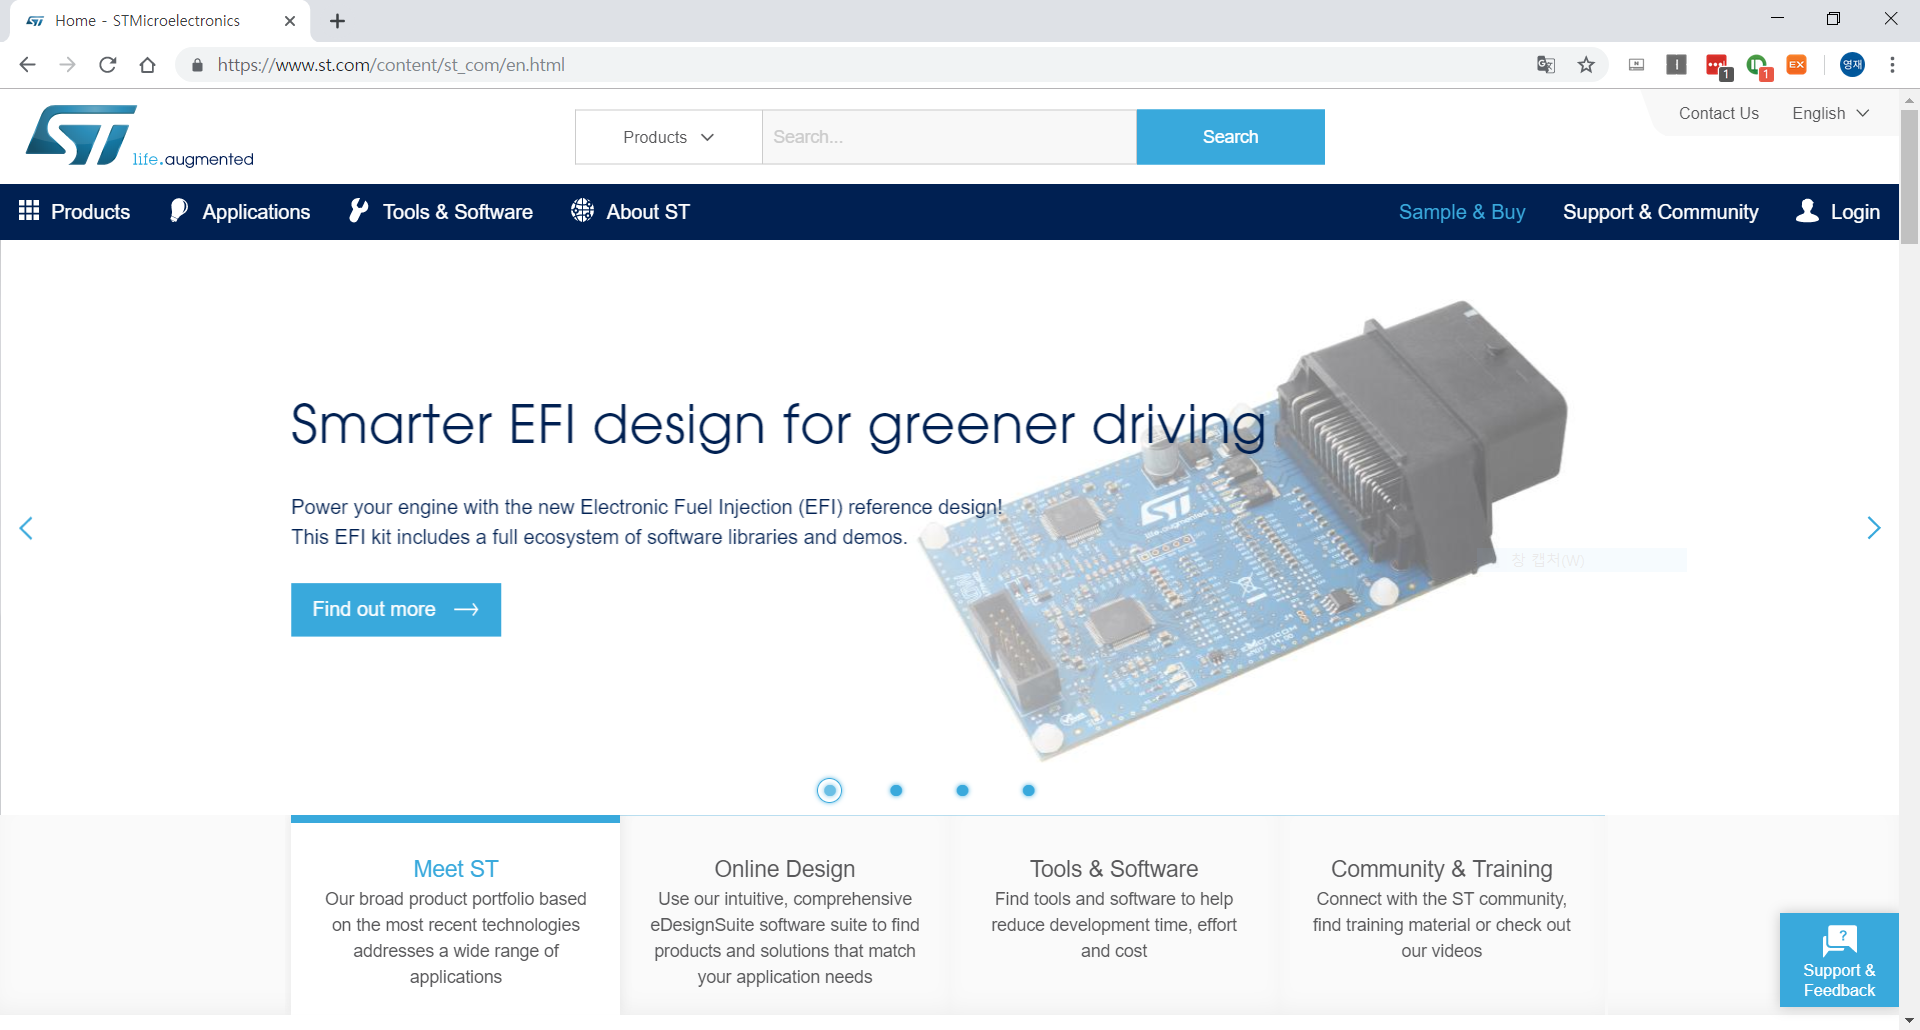Click into the Search input field
Viewport: 1920px width, 1030px height.
pos(949,137)
